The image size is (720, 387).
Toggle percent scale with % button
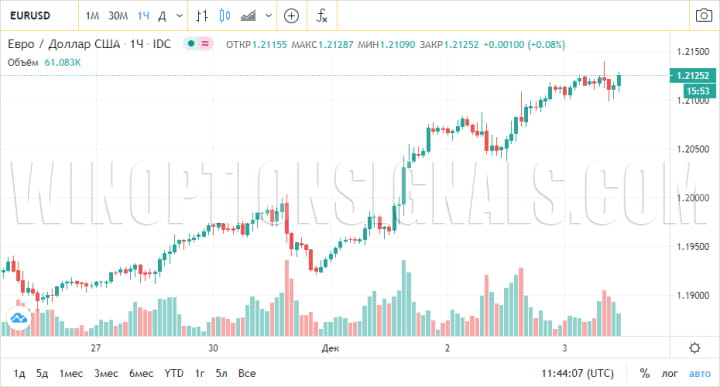(645, 374)
